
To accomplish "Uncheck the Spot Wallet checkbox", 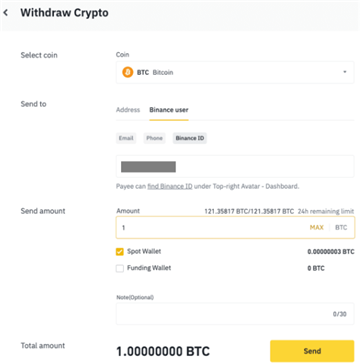I will pyautogui.click(x=120, y=252).
